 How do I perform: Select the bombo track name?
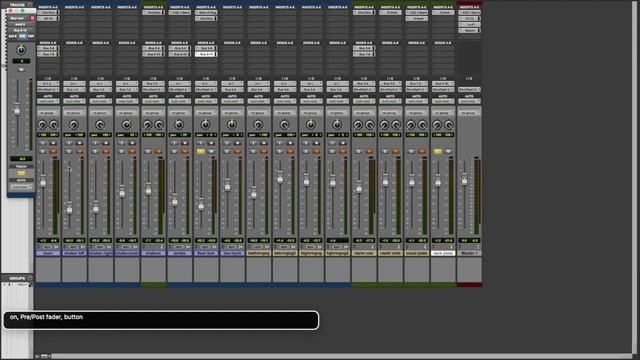pyautogui.click(x=180, y=253)
